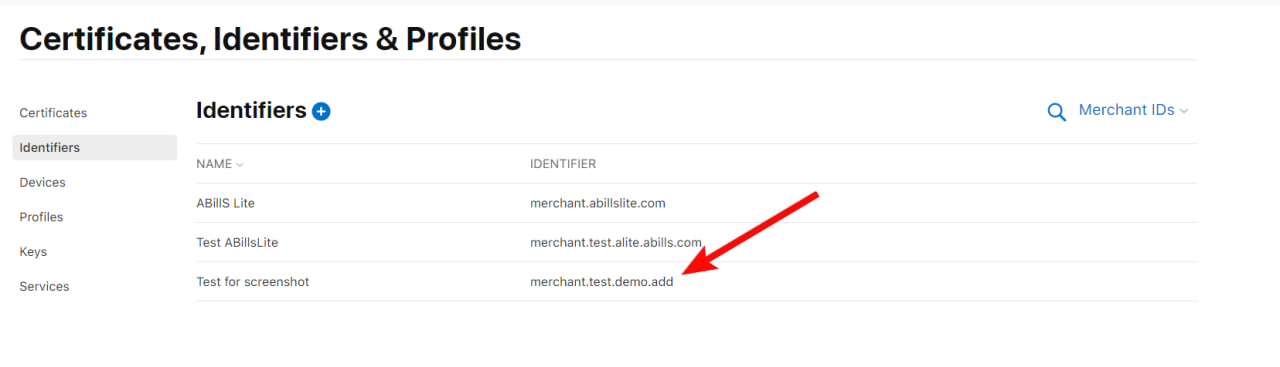Viewport: 1280px width, 367px height.
Task: Click merchant.test.demo.add identifier
Action: click(x=601, y=282)
